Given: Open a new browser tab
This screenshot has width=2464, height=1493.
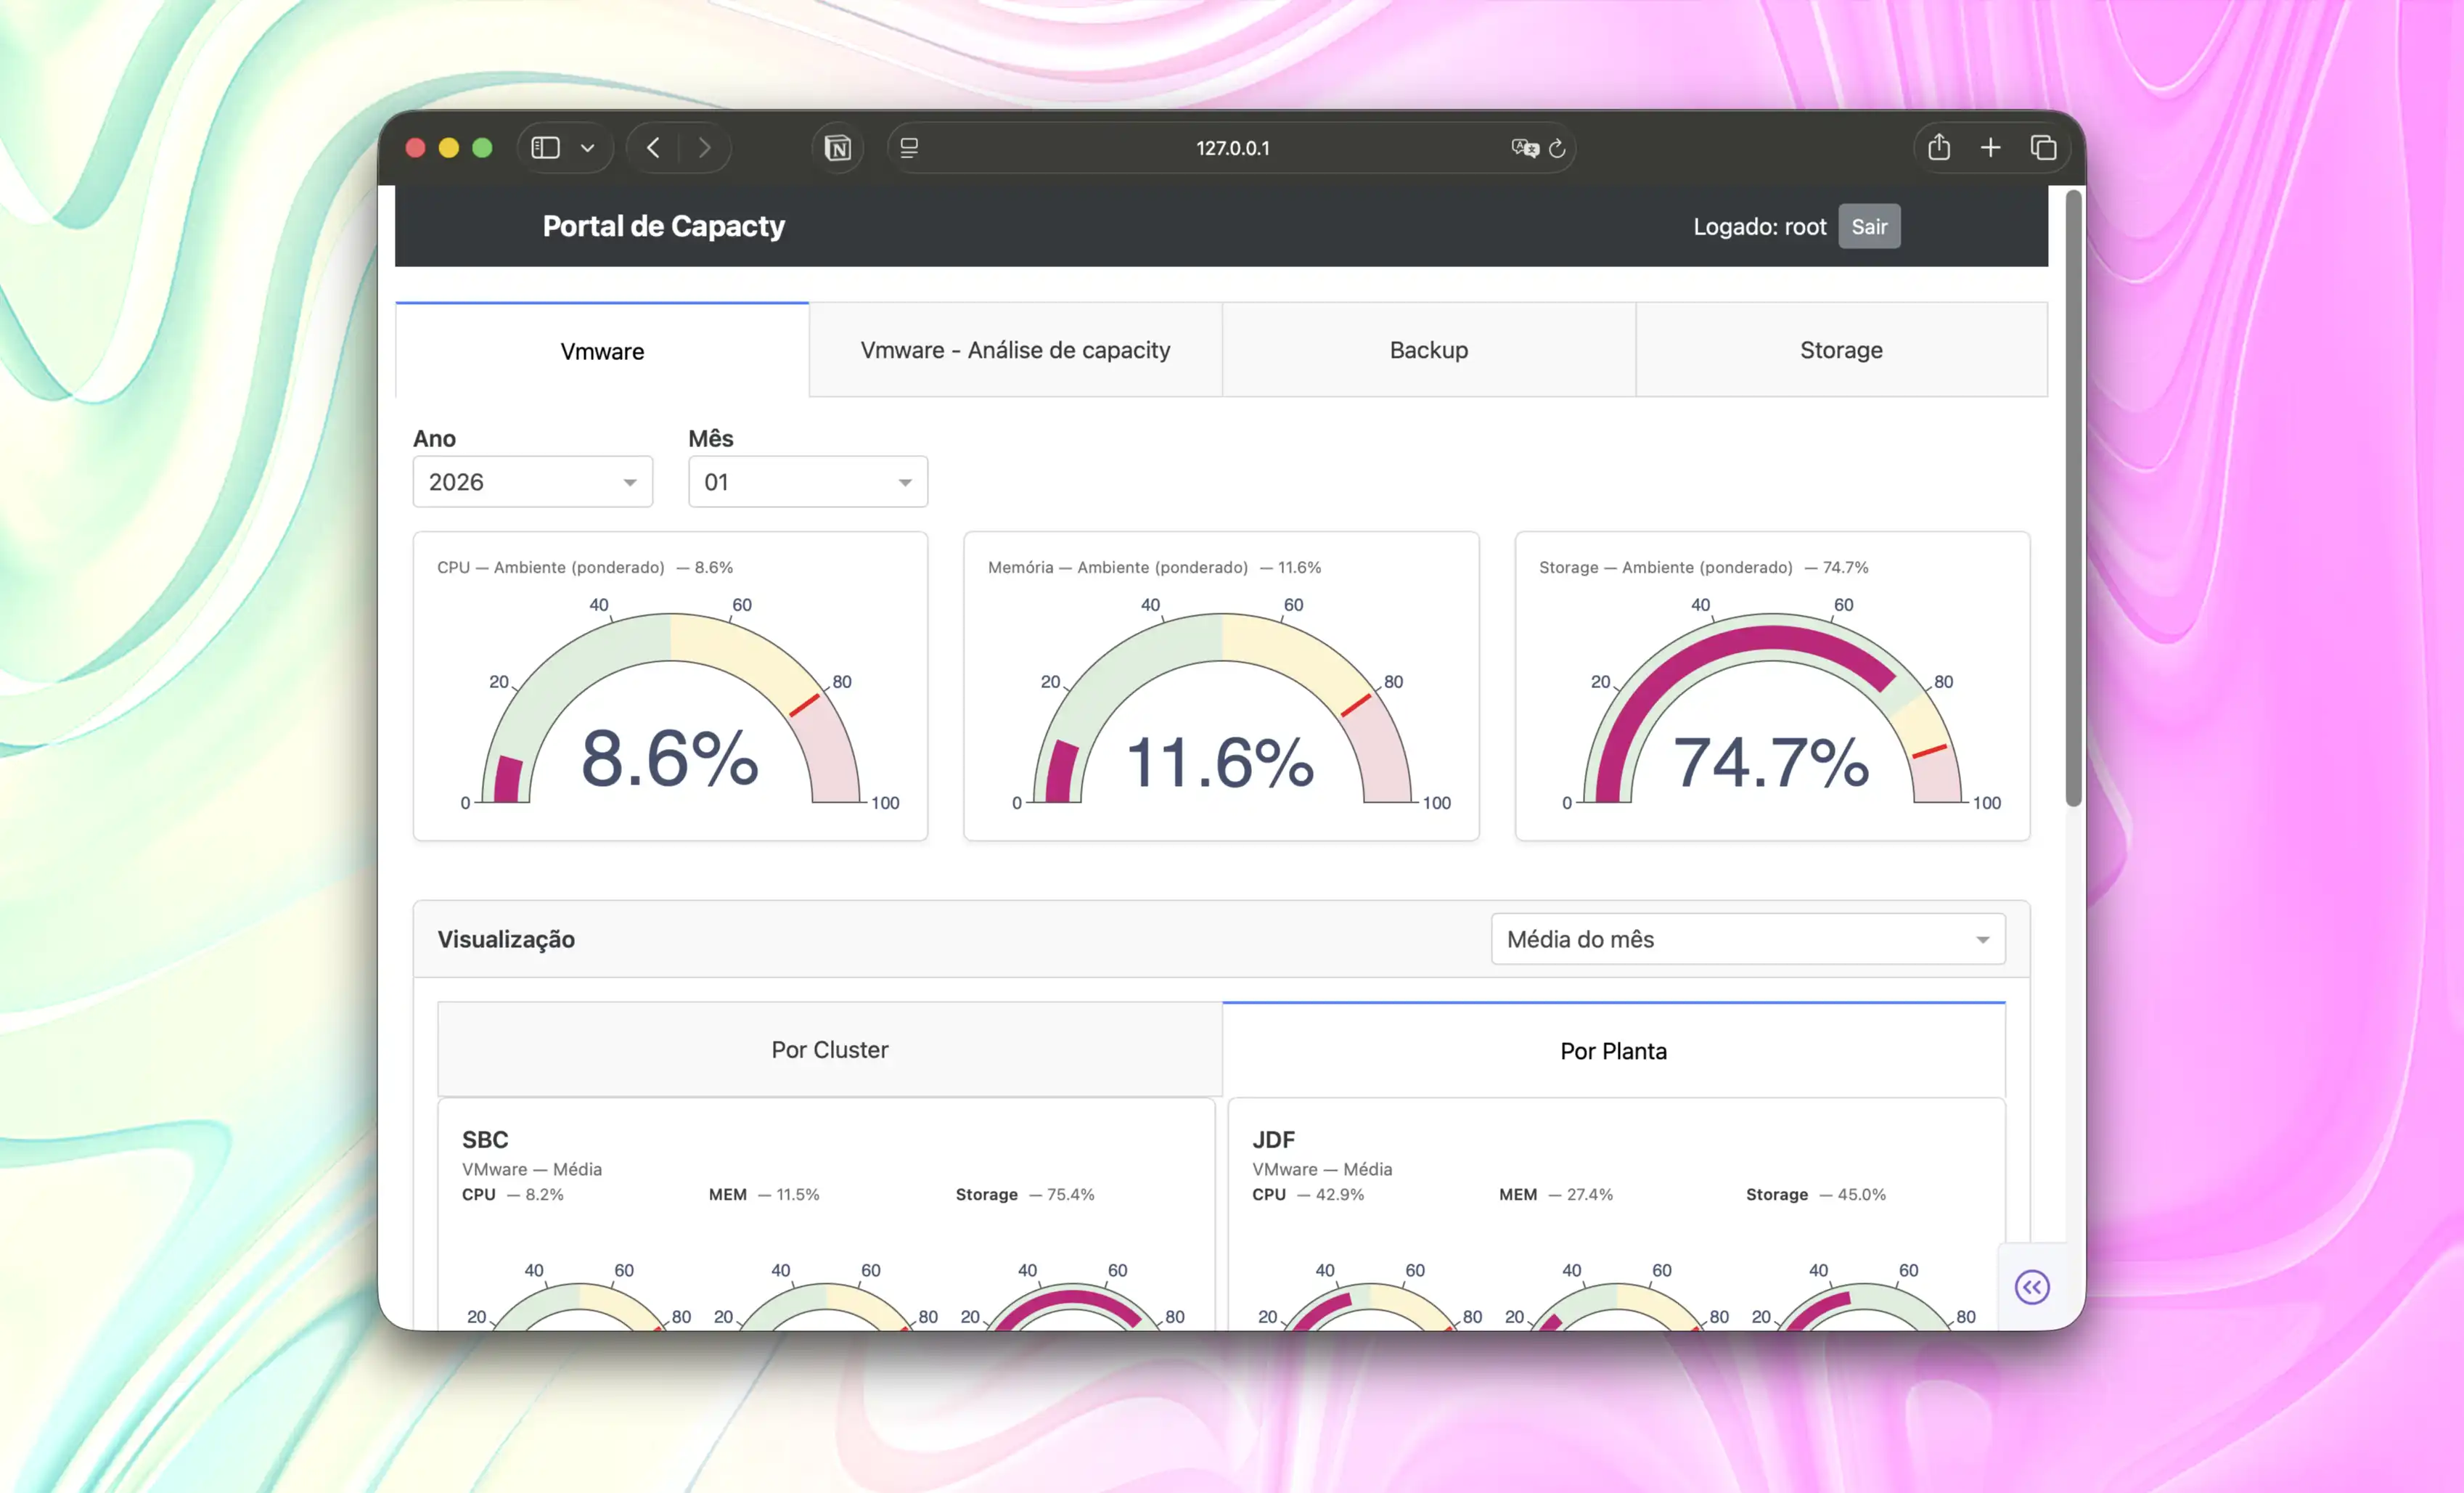Looking at the screenshot, I should click(x=1991, y=148).
